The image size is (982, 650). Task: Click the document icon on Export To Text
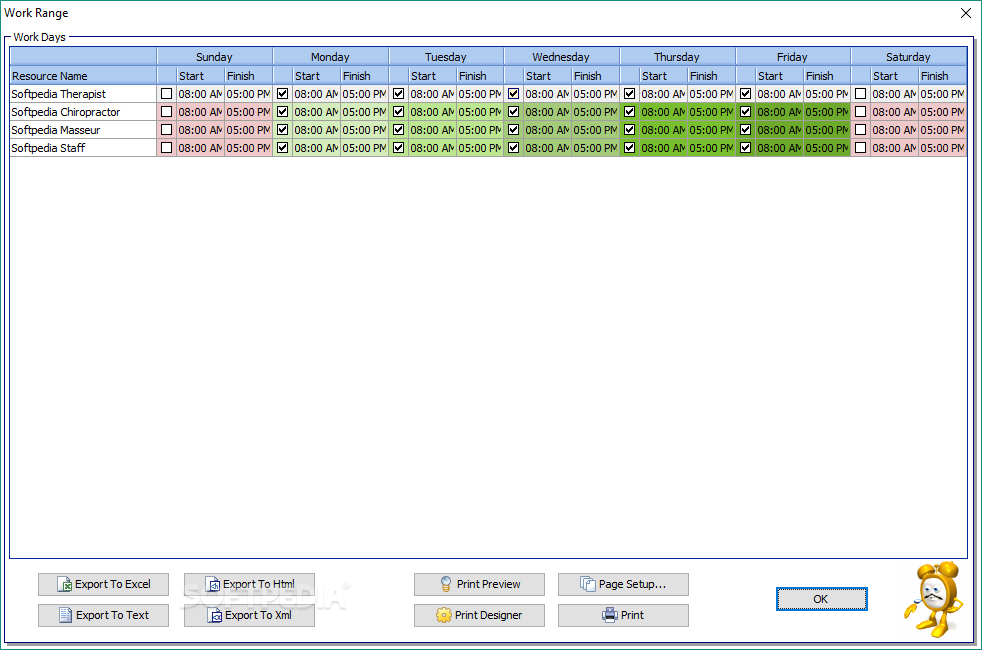[65, 615]
